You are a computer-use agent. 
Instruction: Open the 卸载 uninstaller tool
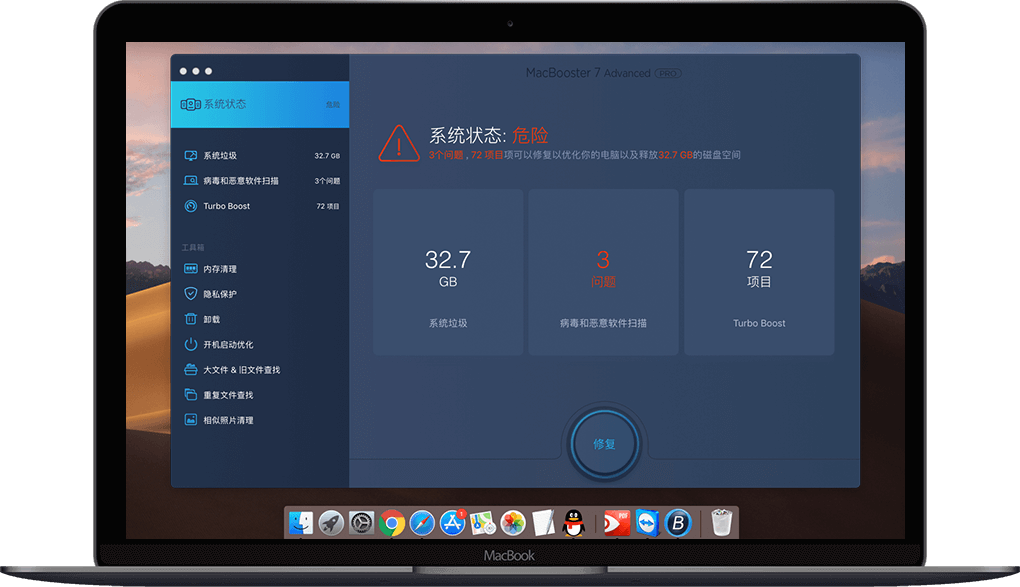pos(211,319)
